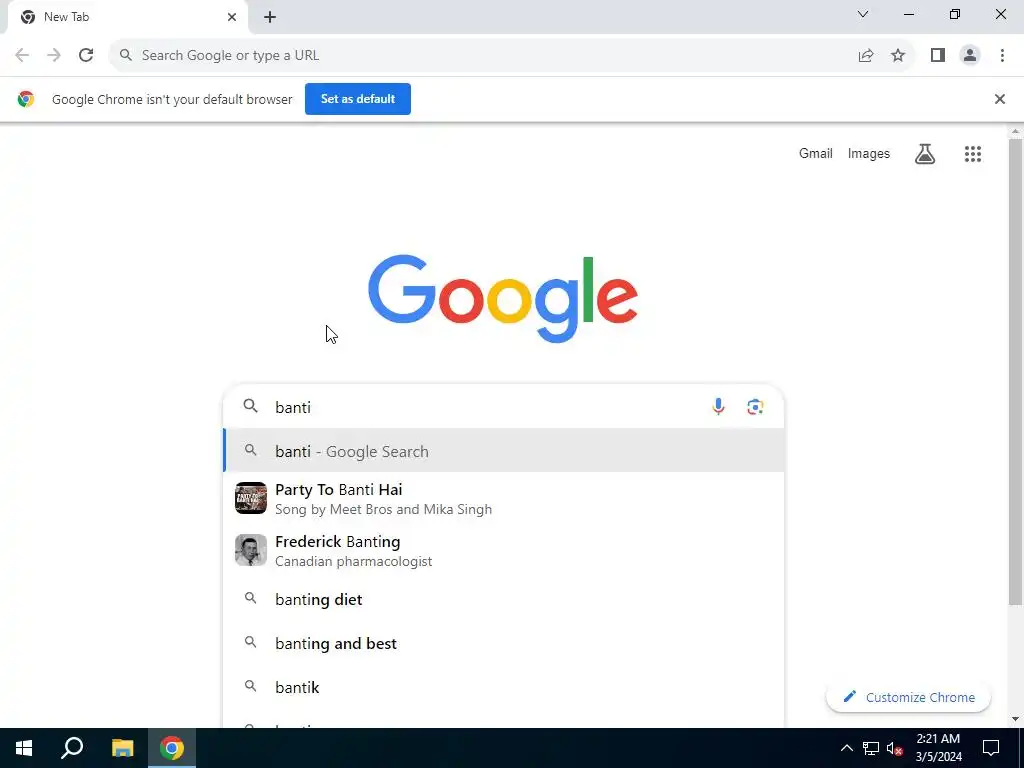Open Search Labs flask icon
This screenshot has width=1024, height=768.
point(925,153)
